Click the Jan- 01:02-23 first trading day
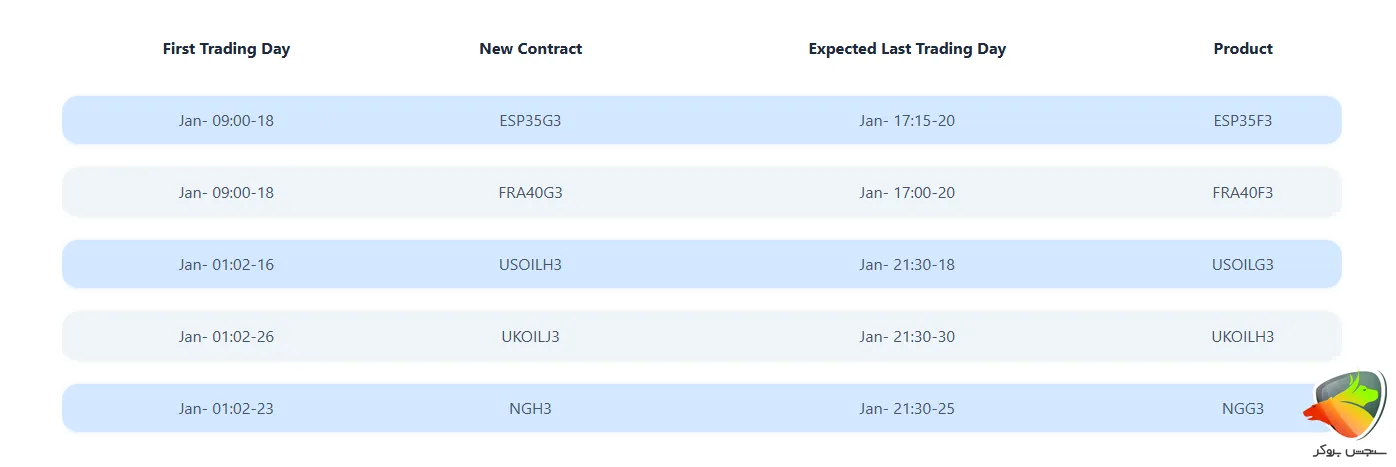The image size is (1396, 467). 226,409
